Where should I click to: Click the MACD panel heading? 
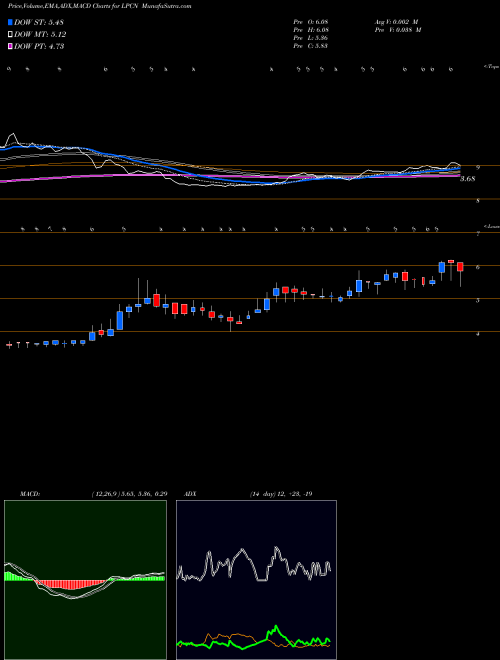click(29, 493)
